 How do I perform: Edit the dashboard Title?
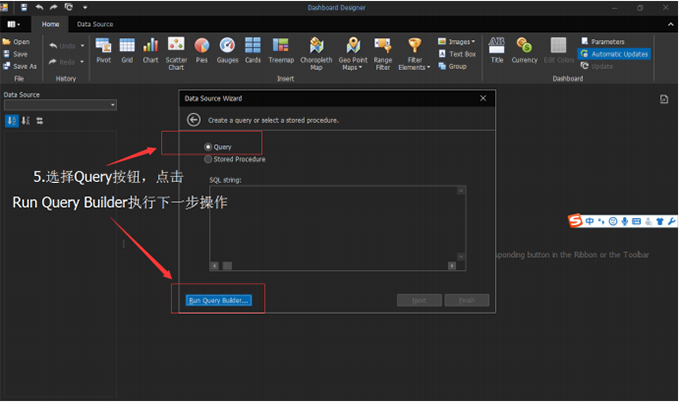click(497, 51)
